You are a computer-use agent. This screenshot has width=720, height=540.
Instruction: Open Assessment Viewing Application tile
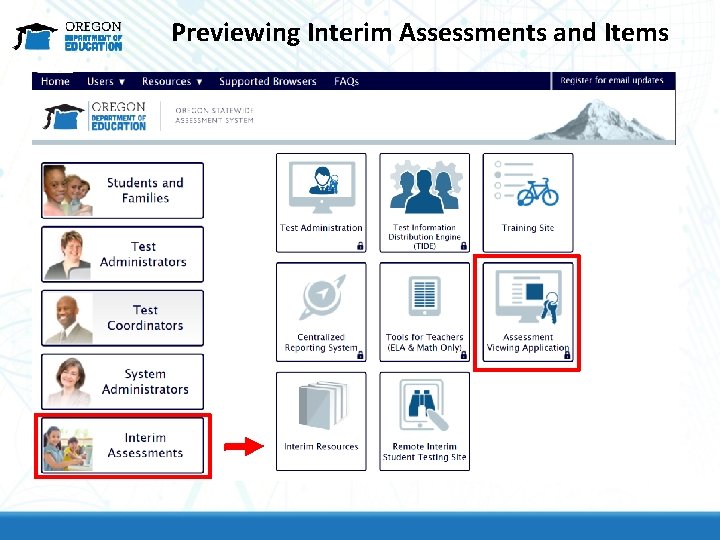[528, 312]
